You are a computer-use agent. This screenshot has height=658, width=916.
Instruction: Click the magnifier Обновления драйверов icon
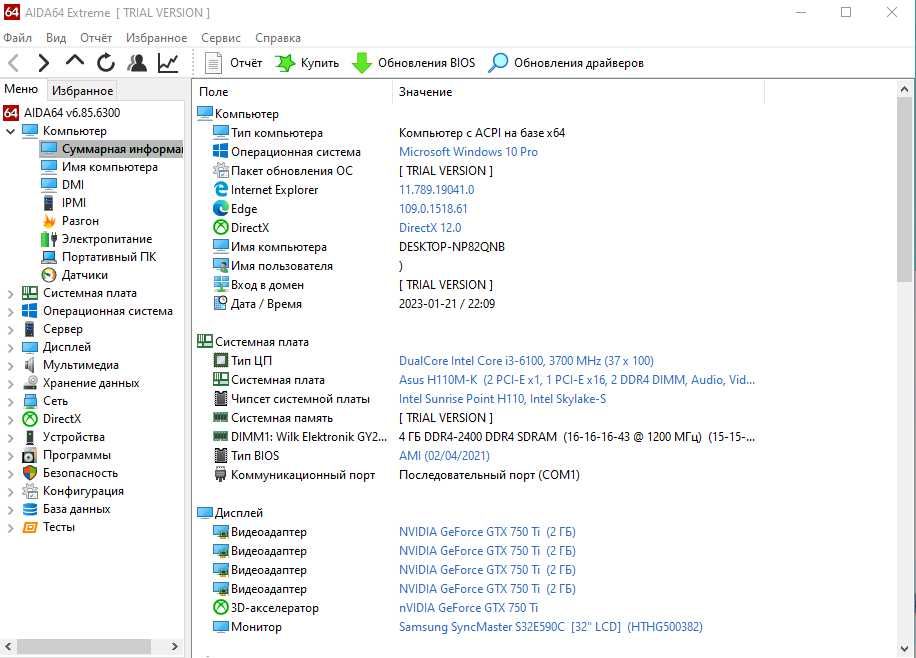[498, 63]
